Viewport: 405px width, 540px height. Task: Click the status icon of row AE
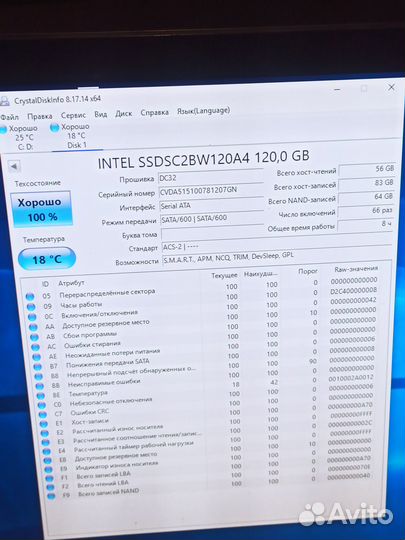[x=37, y=357]
